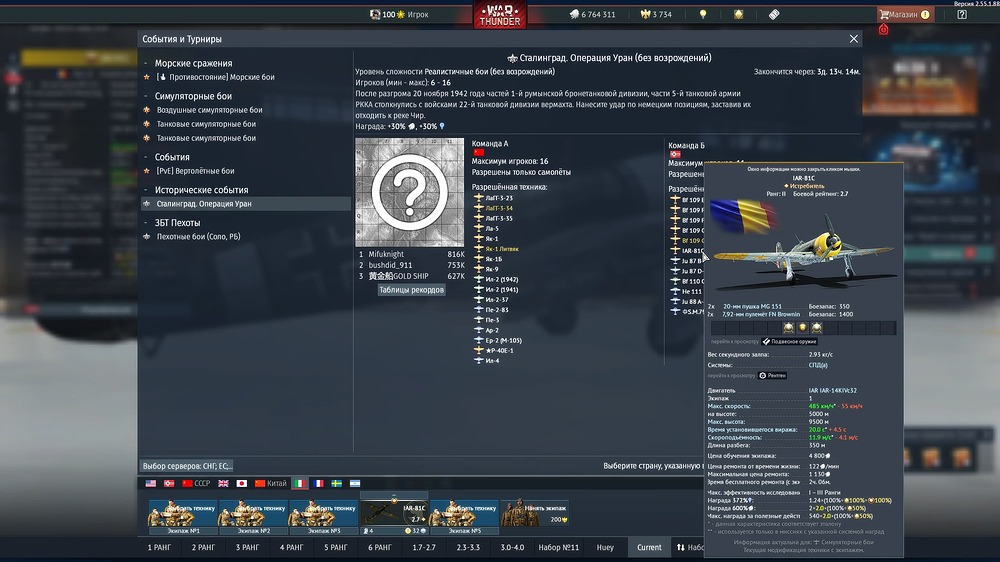Viewport: 1000px width, 562px height.
Task: Open the help question mark icon
Action: 962,14
